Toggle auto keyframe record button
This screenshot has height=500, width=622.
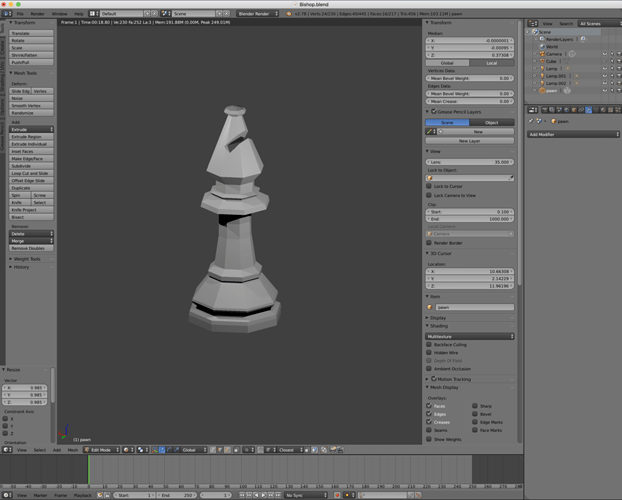[x=337, y=495]
